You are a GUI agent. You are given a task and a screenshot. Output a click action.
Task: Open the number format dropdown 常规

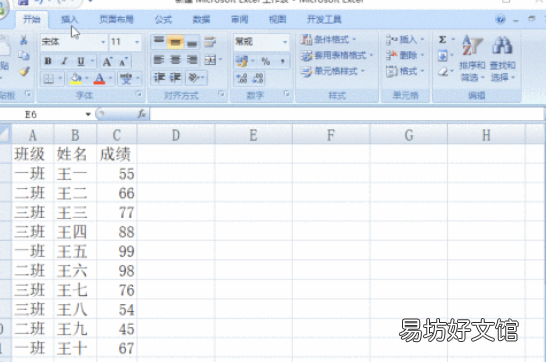pos(261,42)
